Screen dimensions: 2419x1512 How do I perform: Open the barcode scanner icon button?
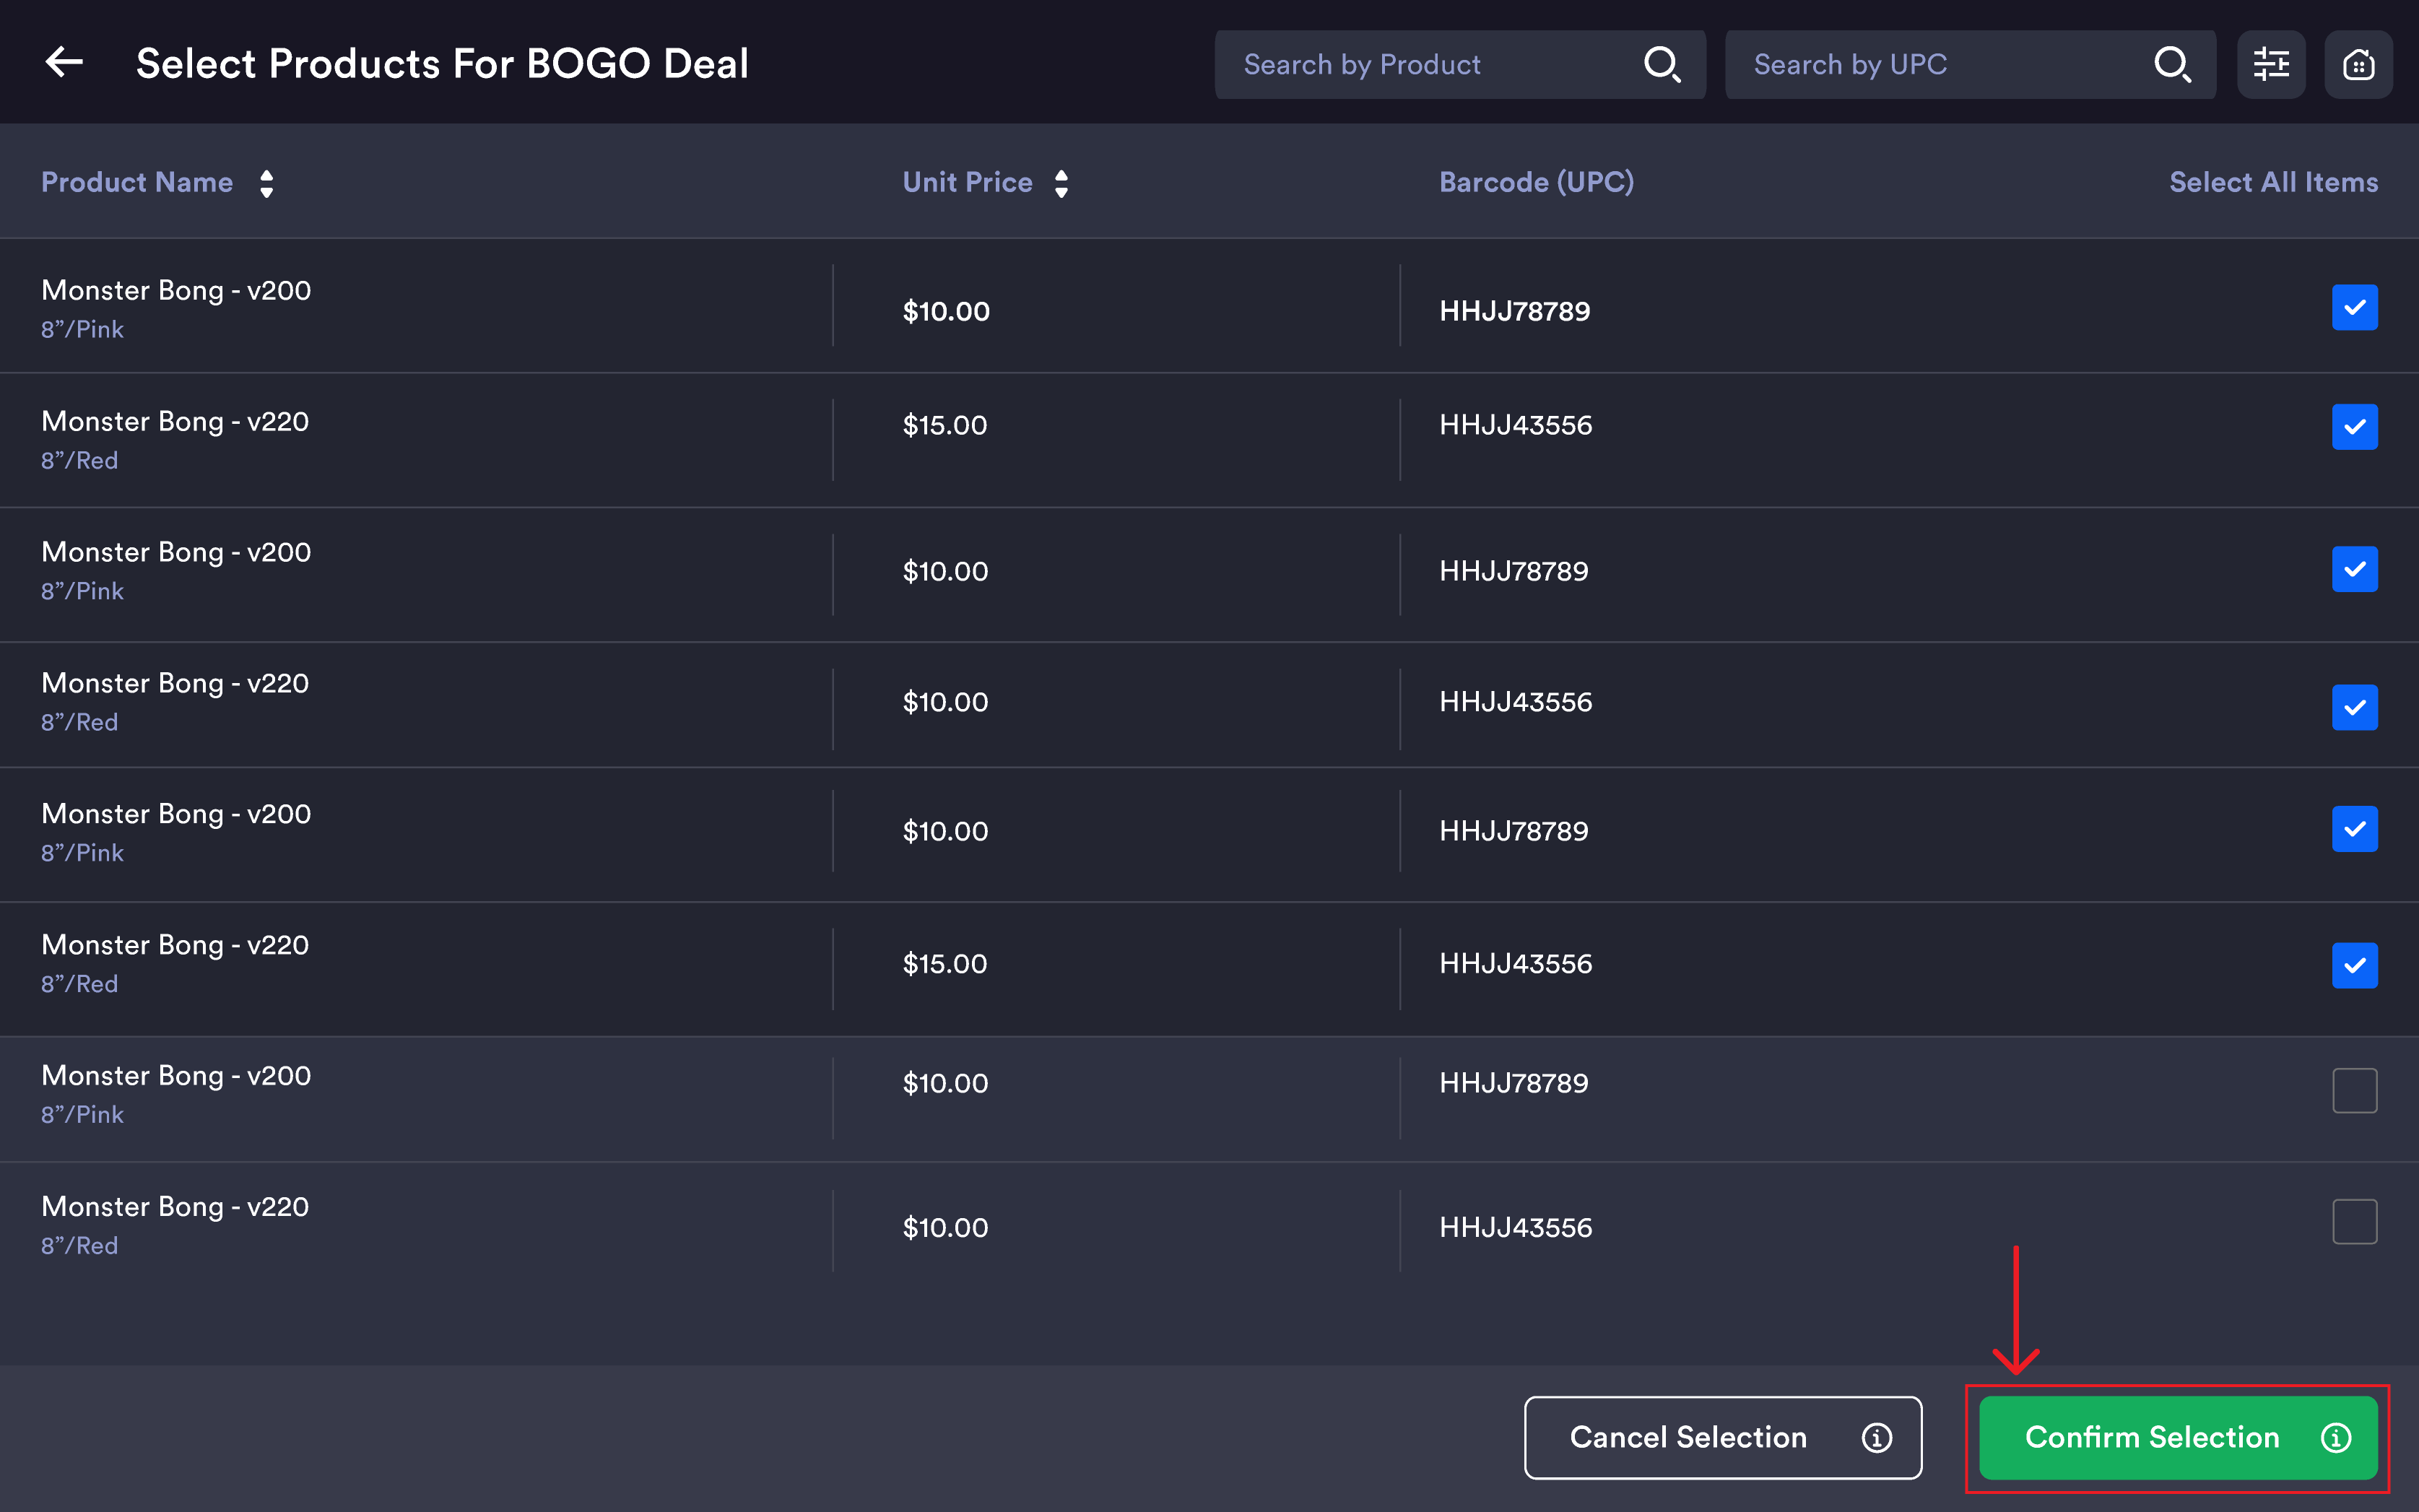click(x=2358, y=65)
